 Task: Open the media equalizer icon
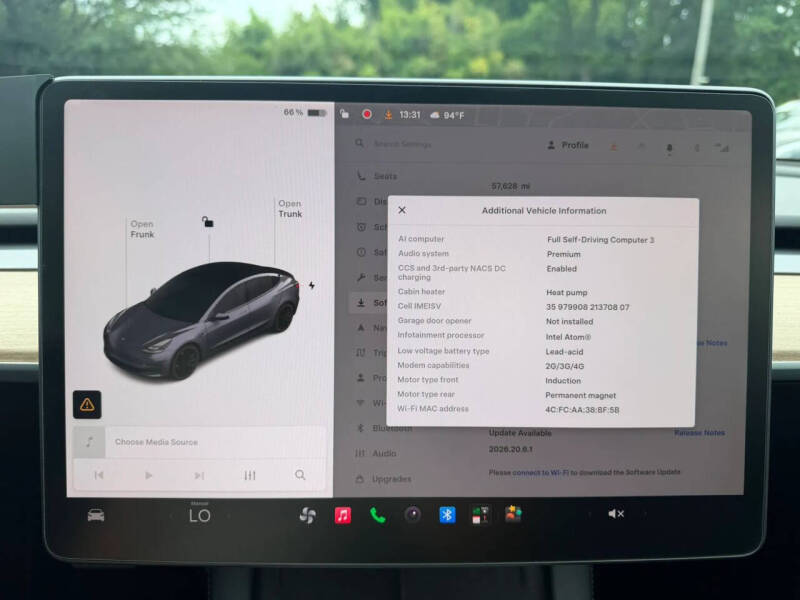pos(249,476)
